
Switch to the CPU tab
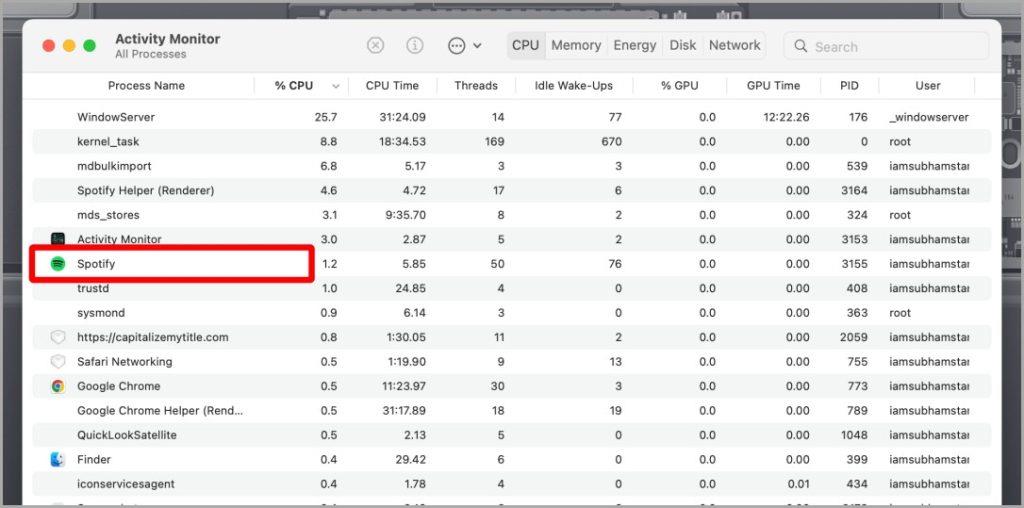(x=526, y=45)
